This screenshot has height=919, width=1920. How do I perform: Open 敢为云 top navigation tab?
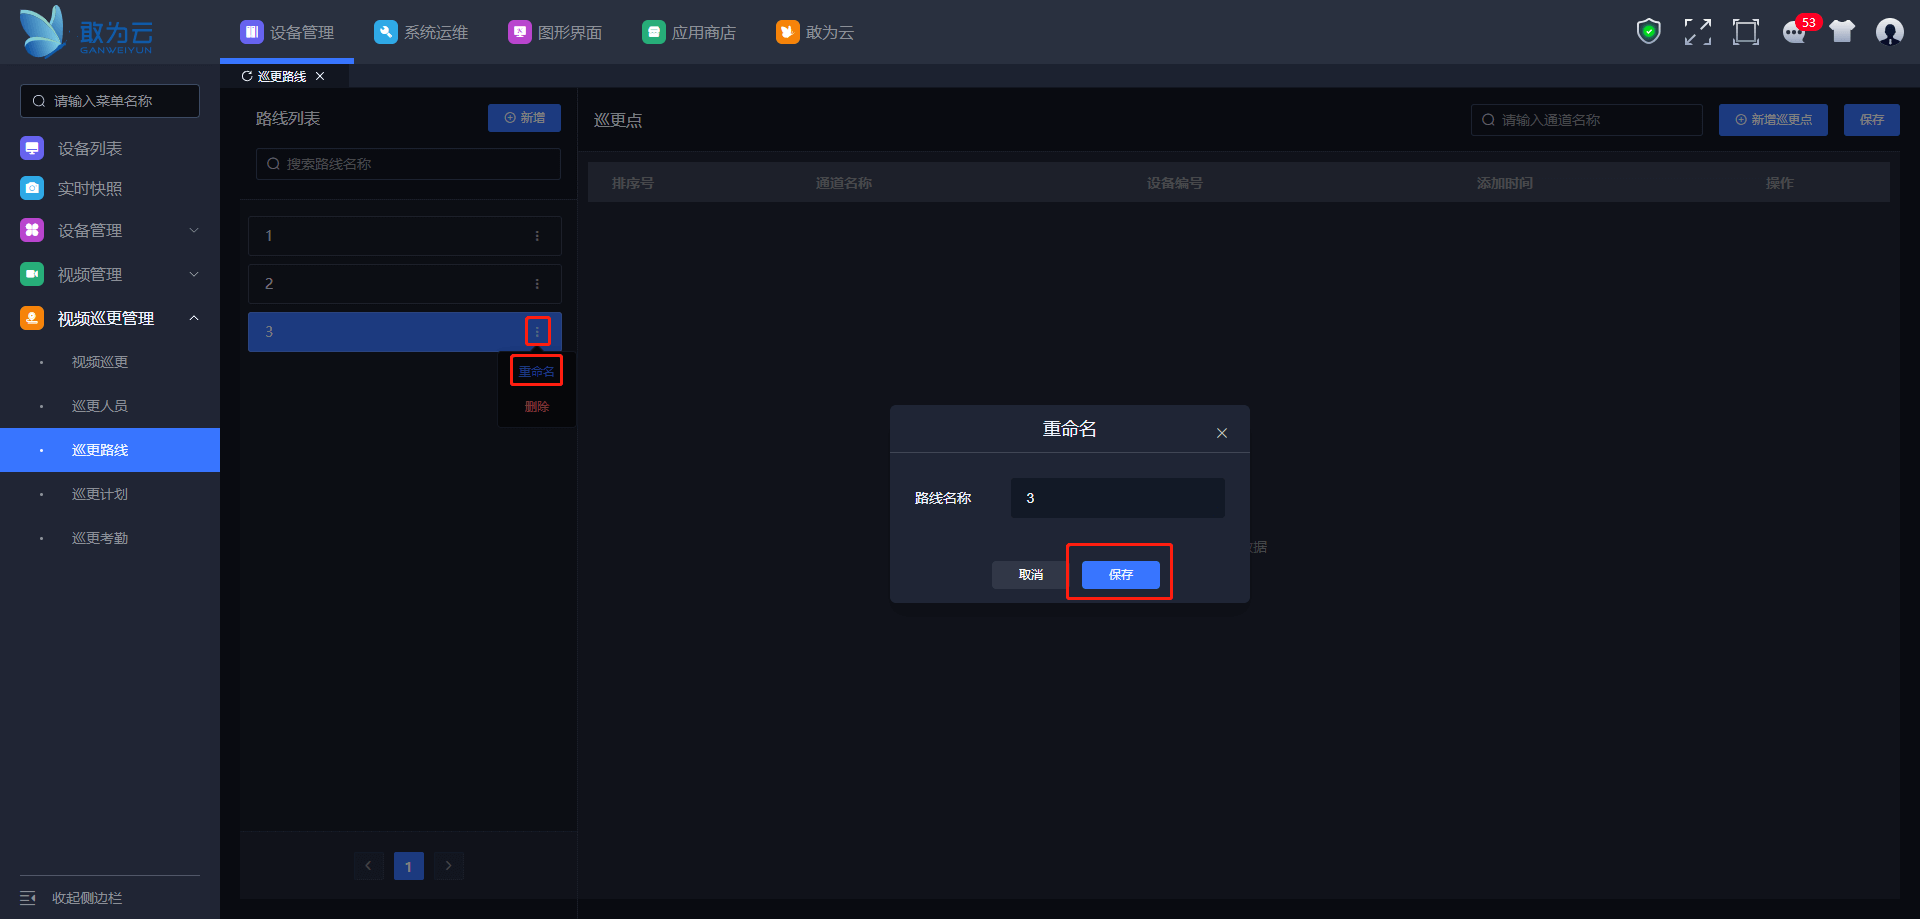(x=815, y=32)
